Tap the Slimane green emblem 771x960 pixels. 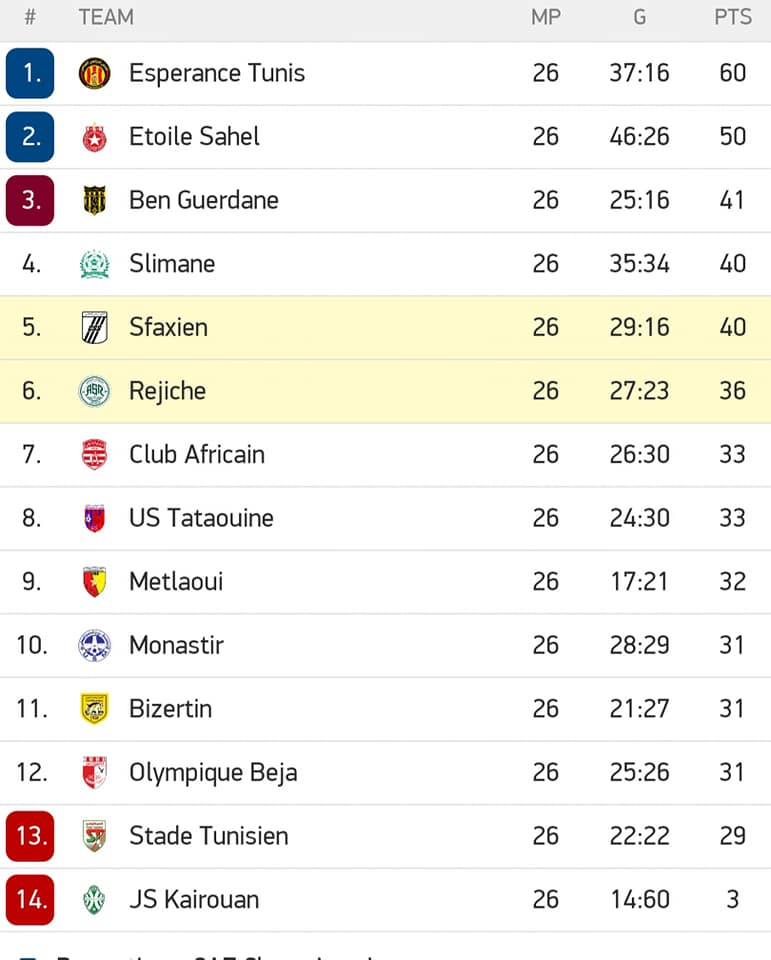(x=94, y=264)
